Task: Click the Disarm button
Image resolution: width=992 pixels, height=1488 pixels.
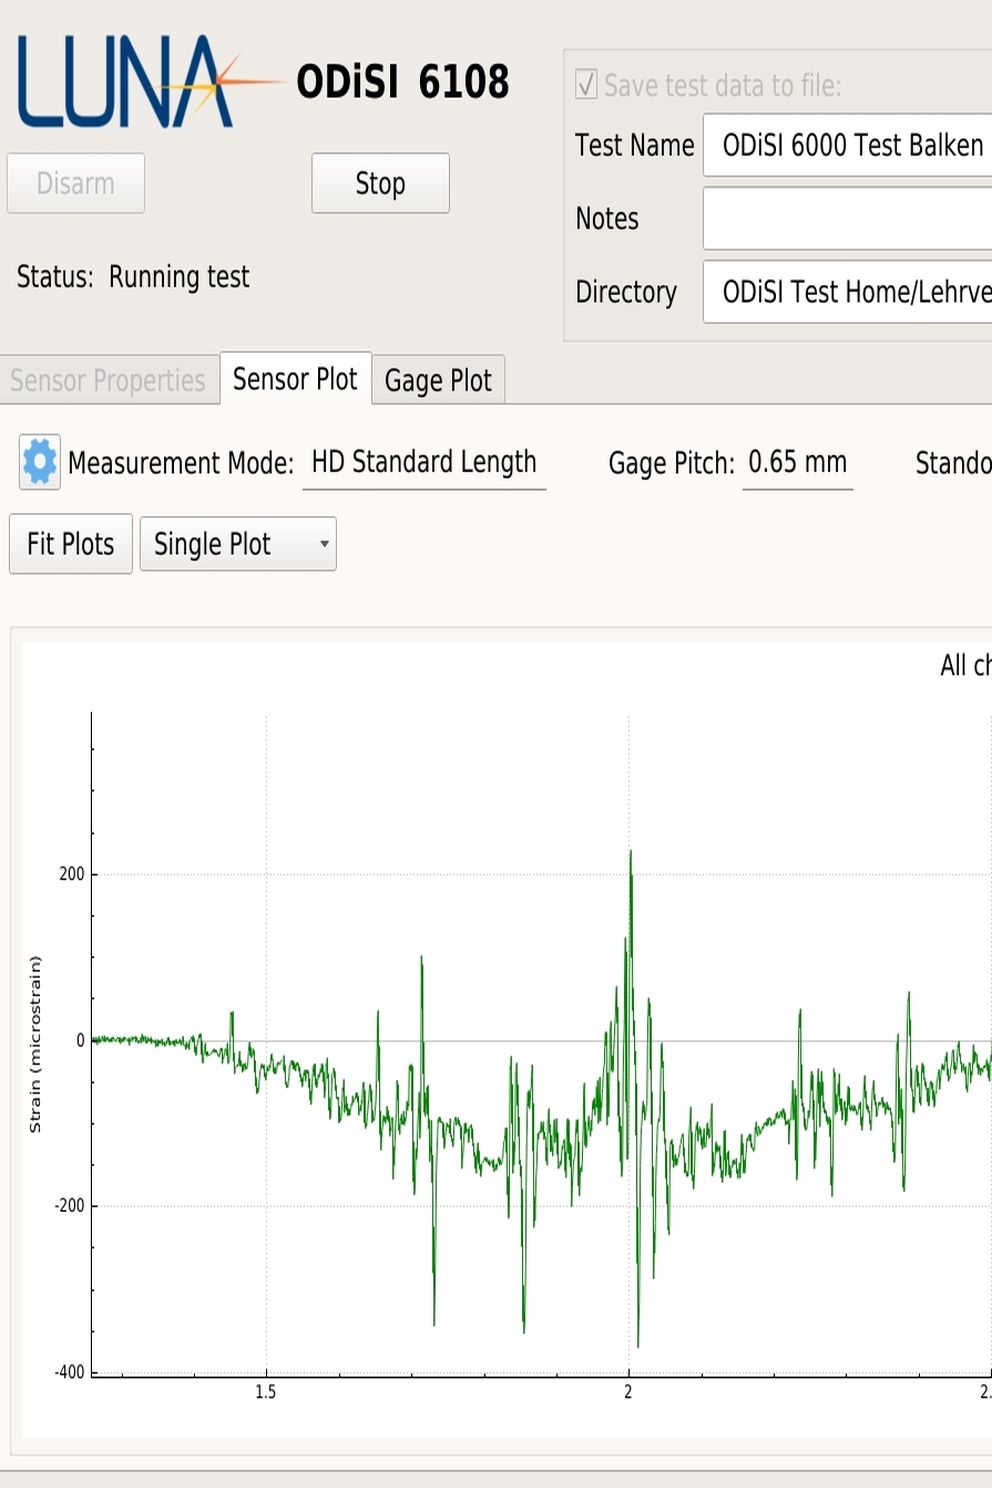Action: [x=76, y=183]
